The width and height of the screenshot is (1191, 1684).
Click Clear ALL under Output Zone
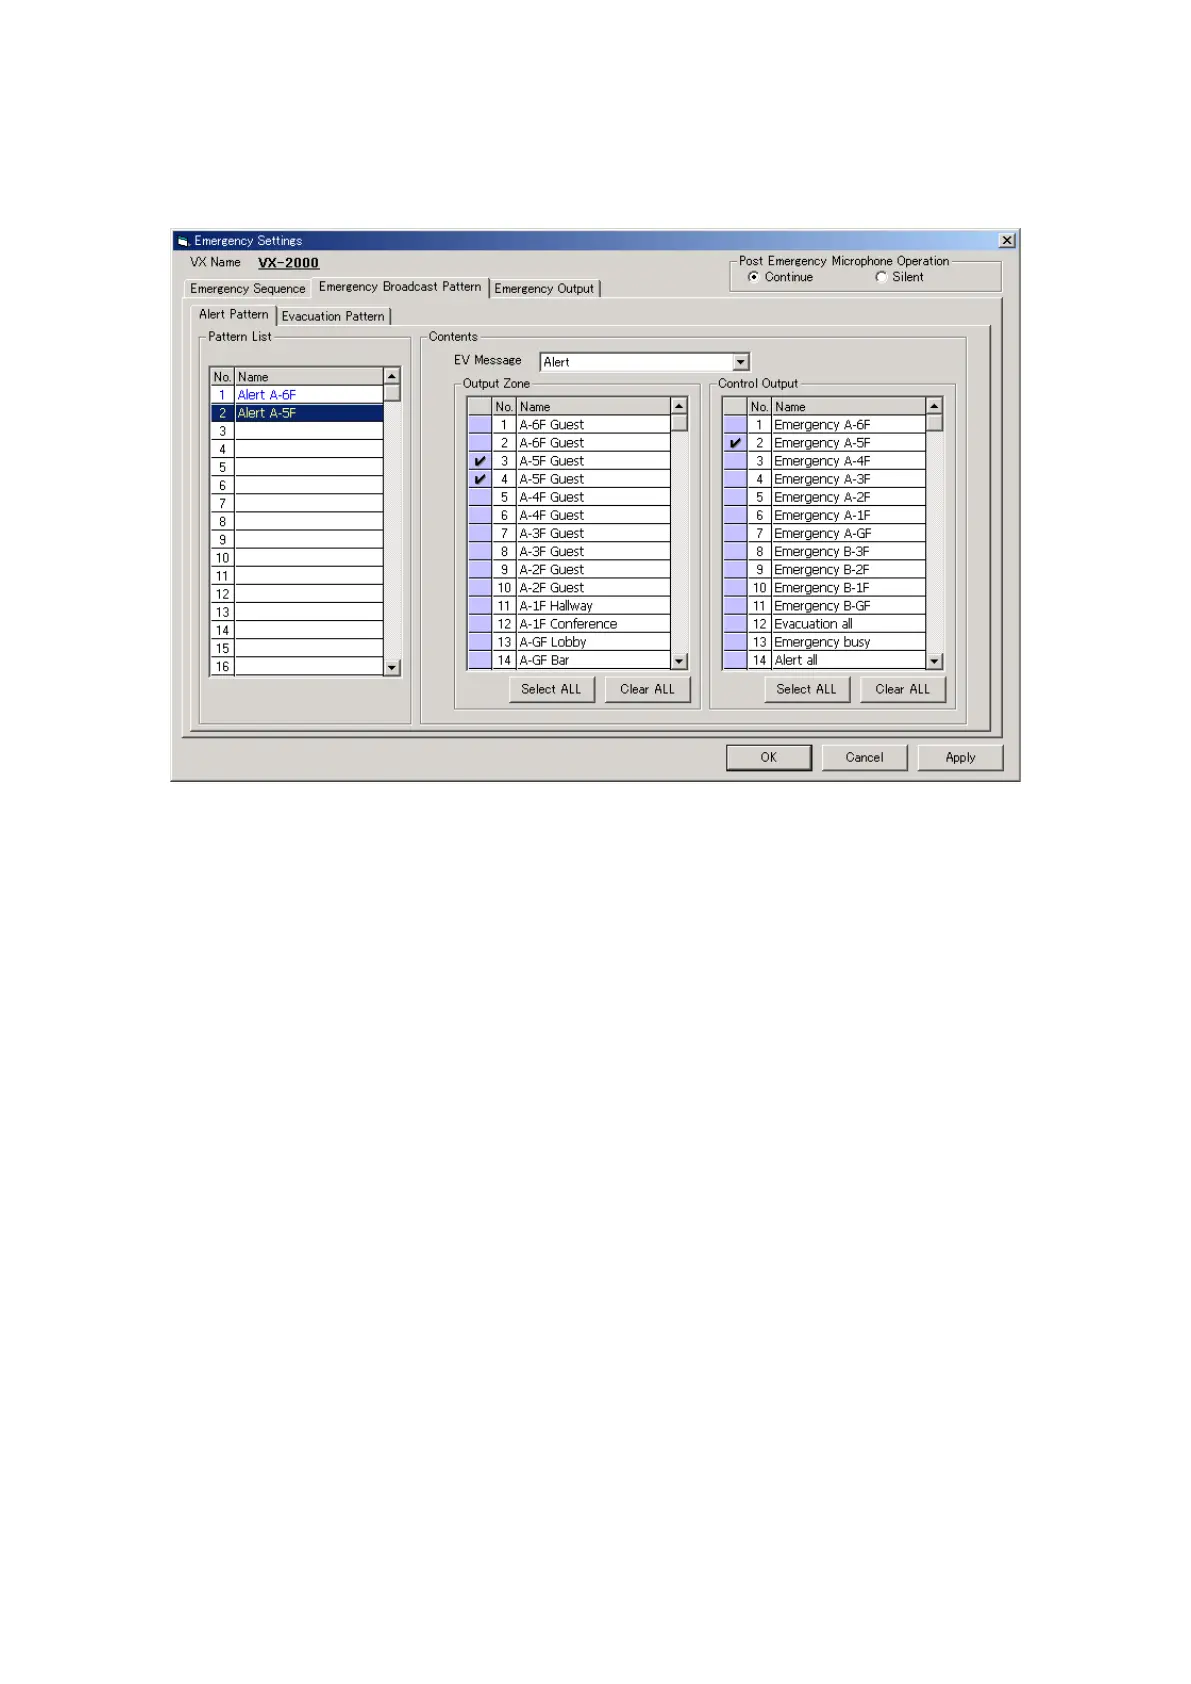tap(647, 689)
